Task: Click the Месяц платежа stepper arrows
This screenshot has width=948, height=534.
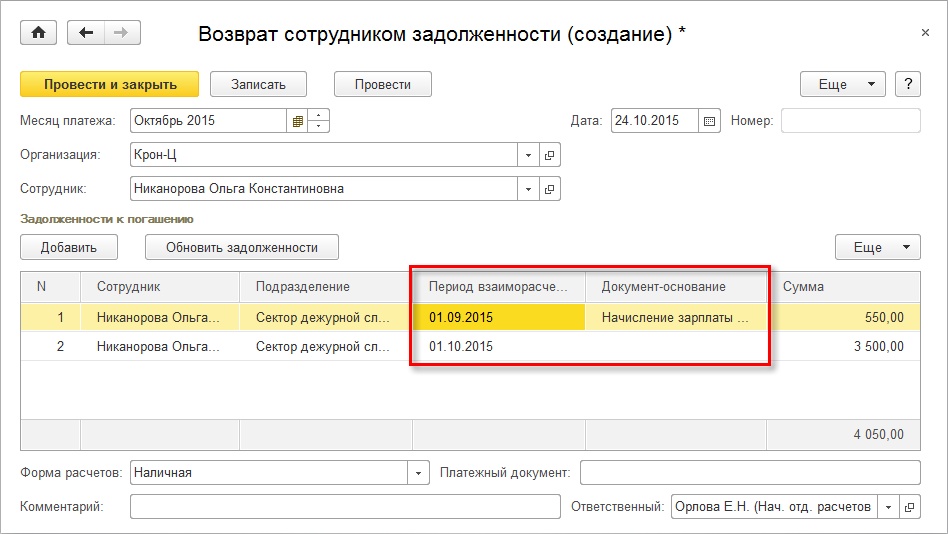Action: 319,121
